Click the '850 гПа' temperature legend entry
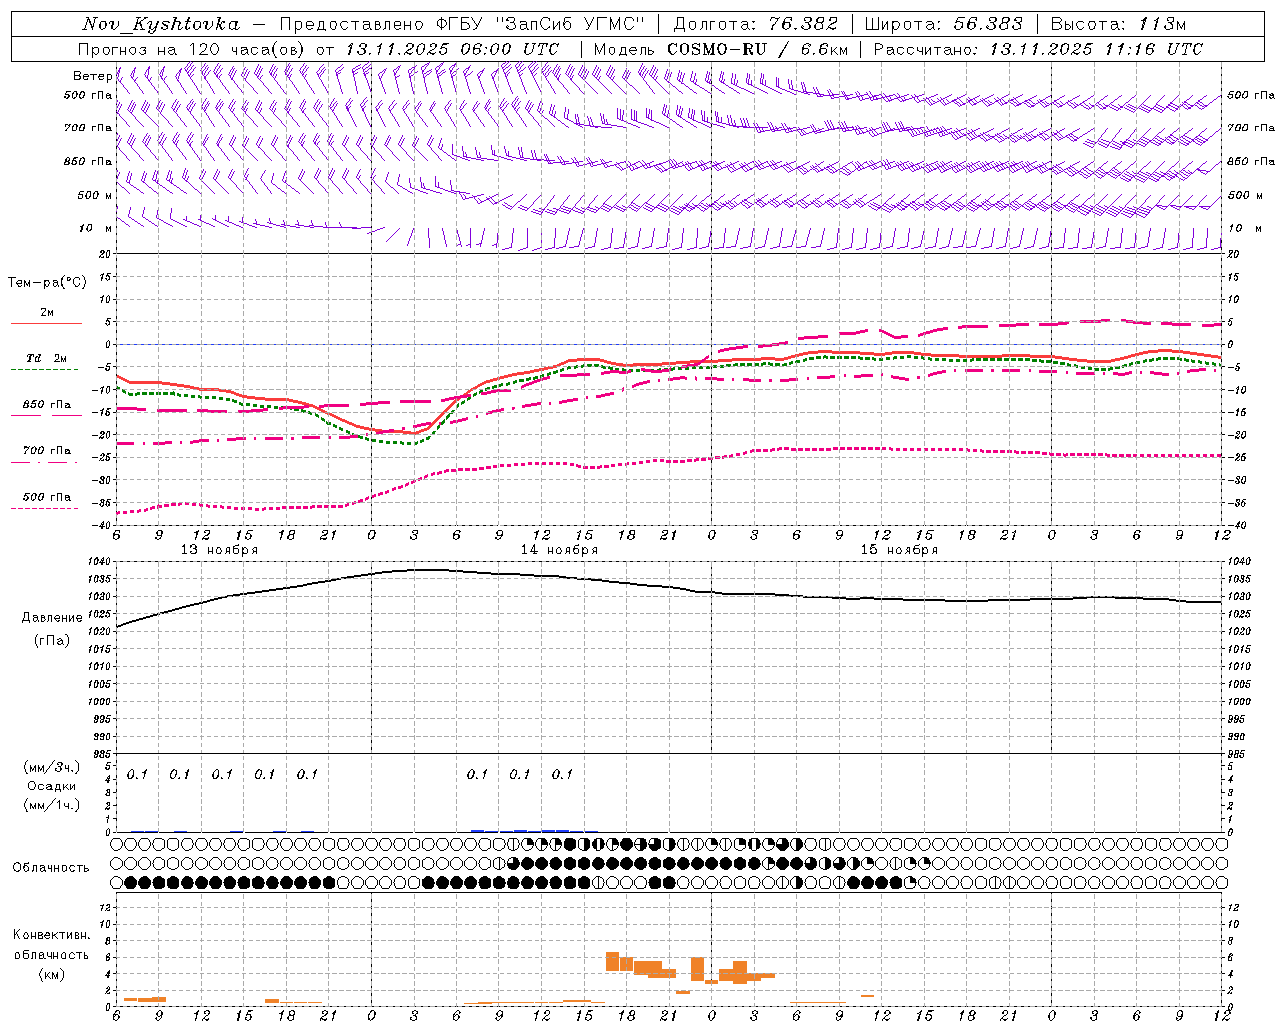The width and height of the screenshot is (1280, 1024). pos(47,405)
